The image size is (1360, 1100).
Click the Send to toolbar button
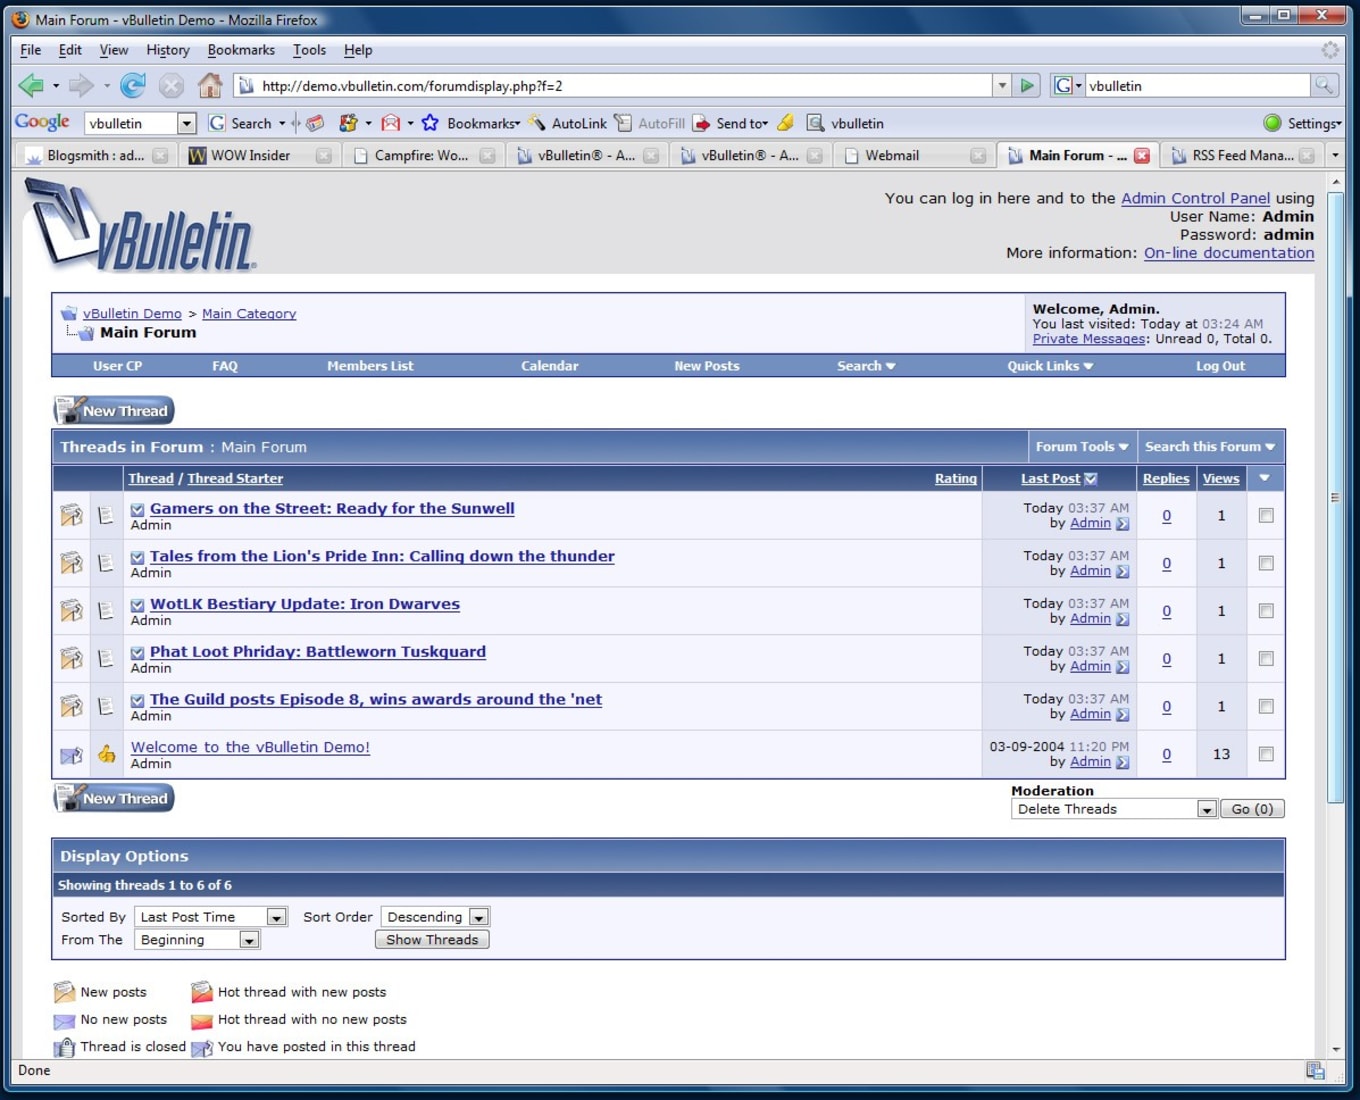point(730,123)
